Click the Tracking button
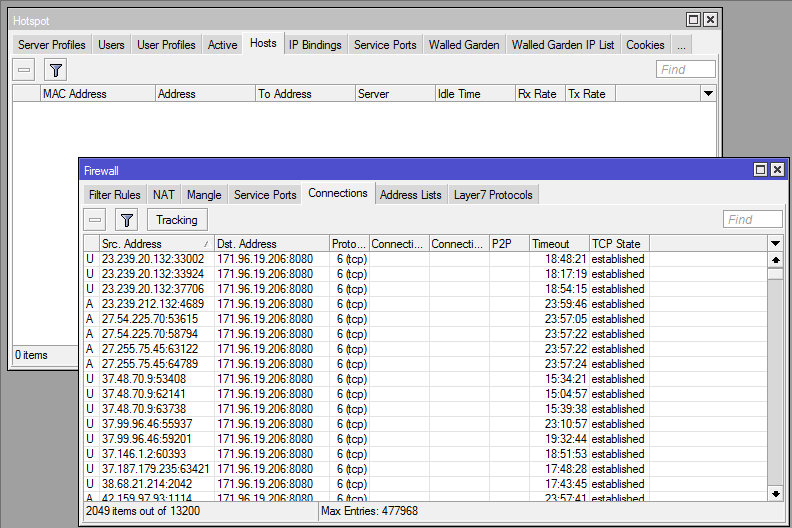The width and height of the screenshot is (792, 528). point(176,219)
